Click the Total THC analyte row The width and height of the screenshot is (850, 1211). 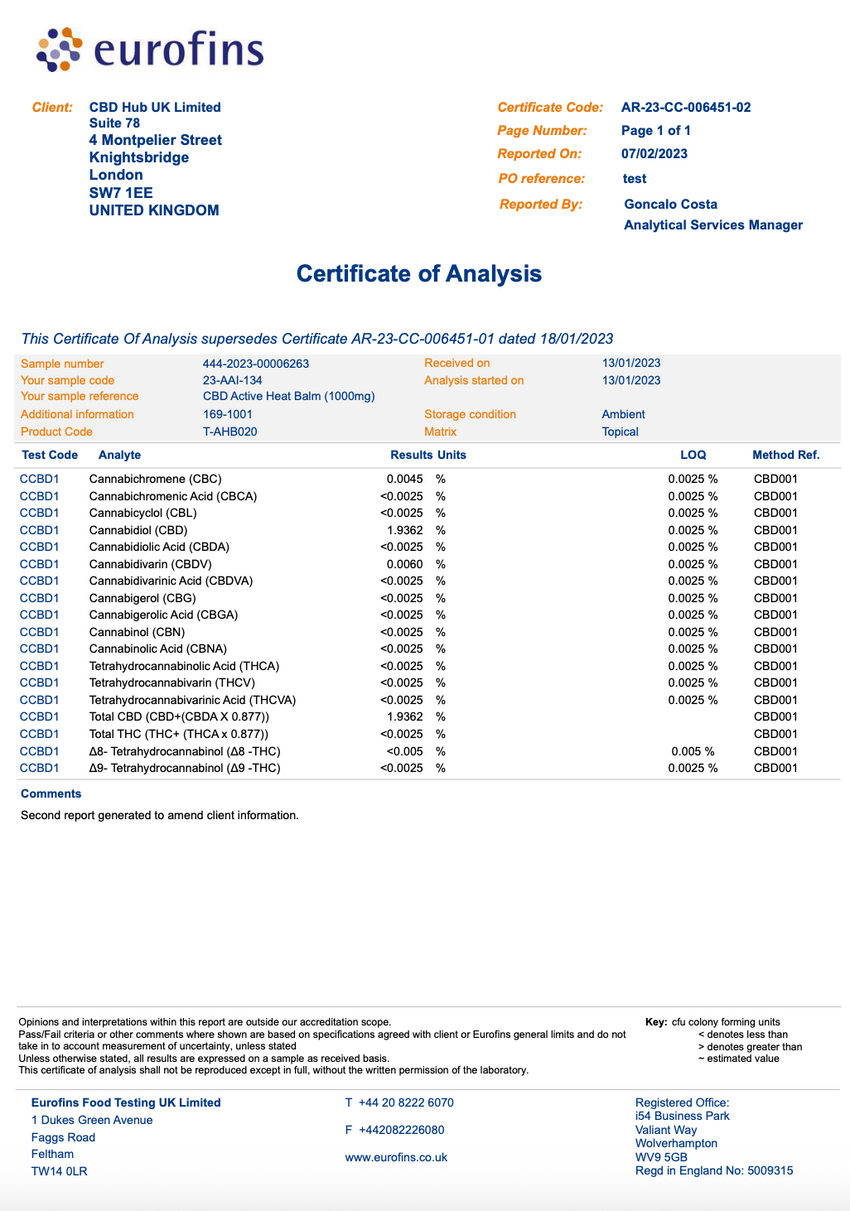[179, 734]
